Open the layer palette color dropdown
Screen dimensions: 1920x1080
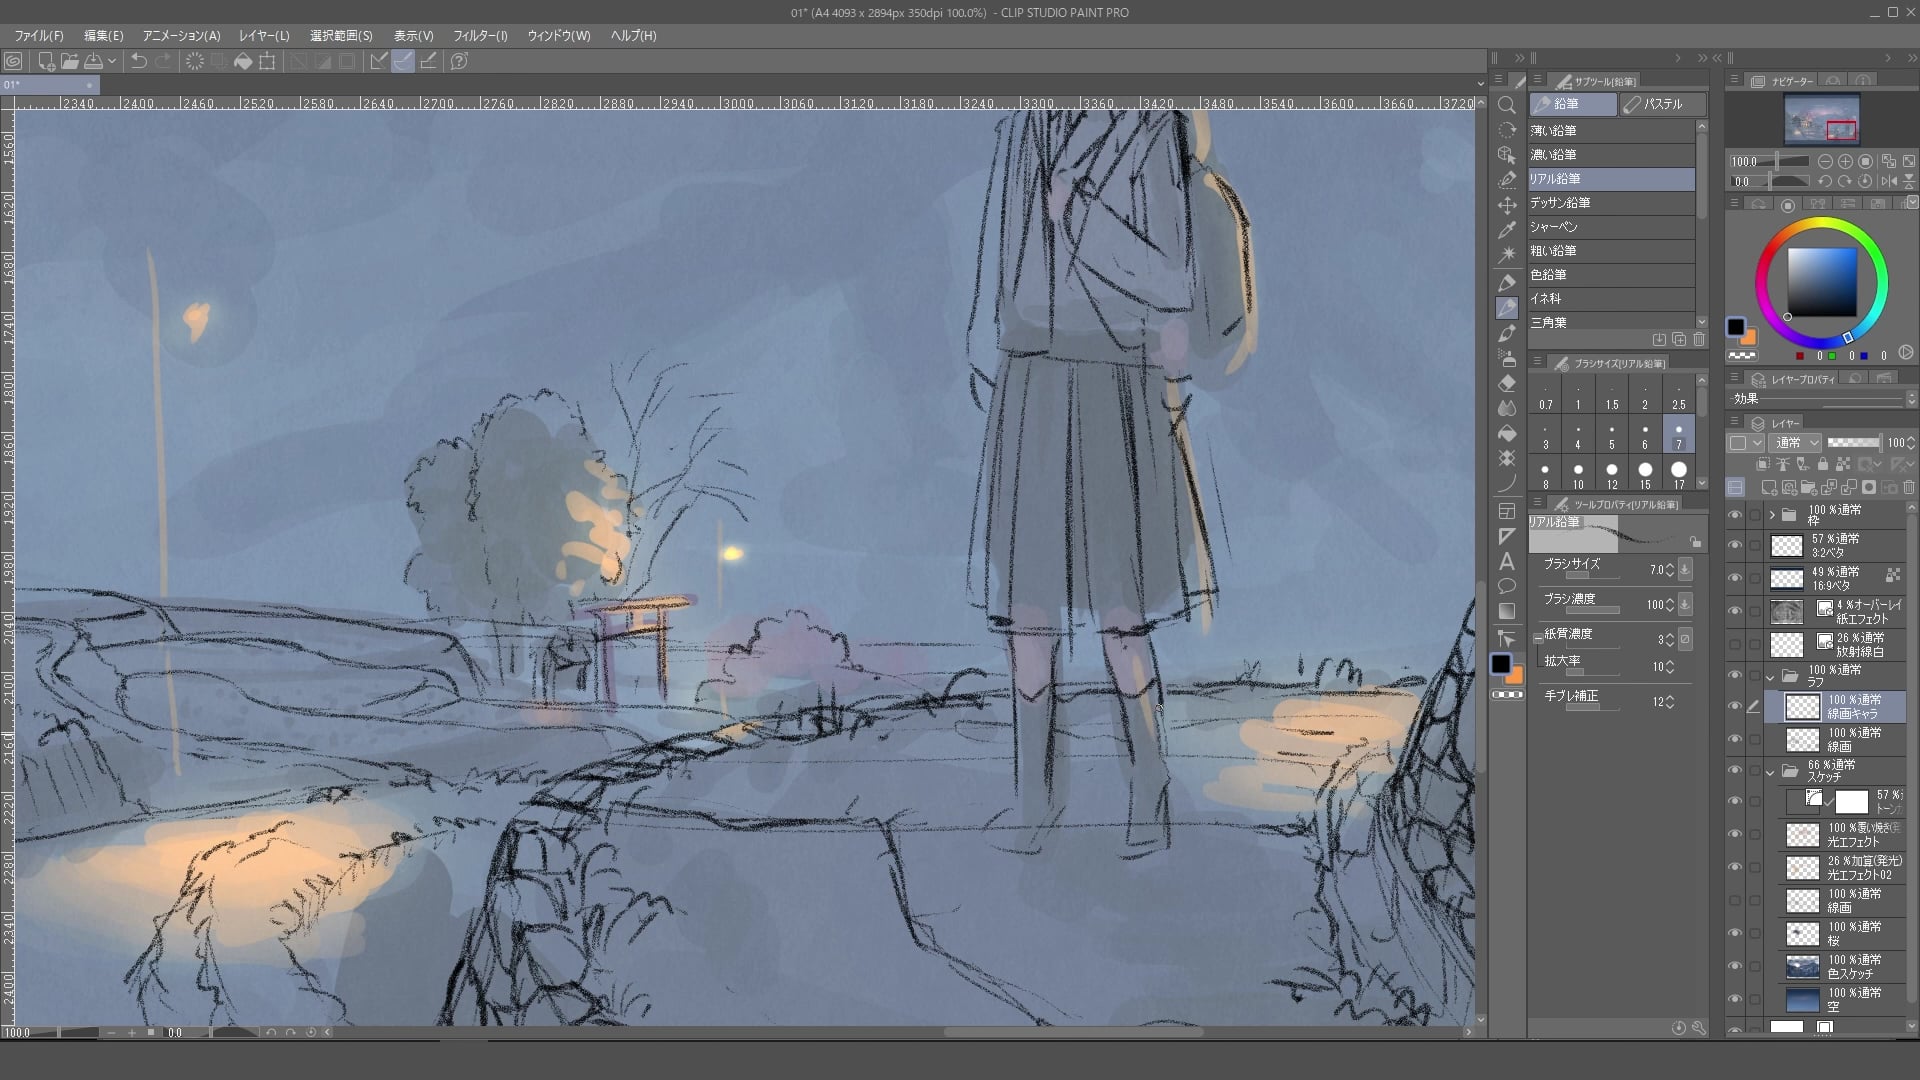pos(1747,442)
